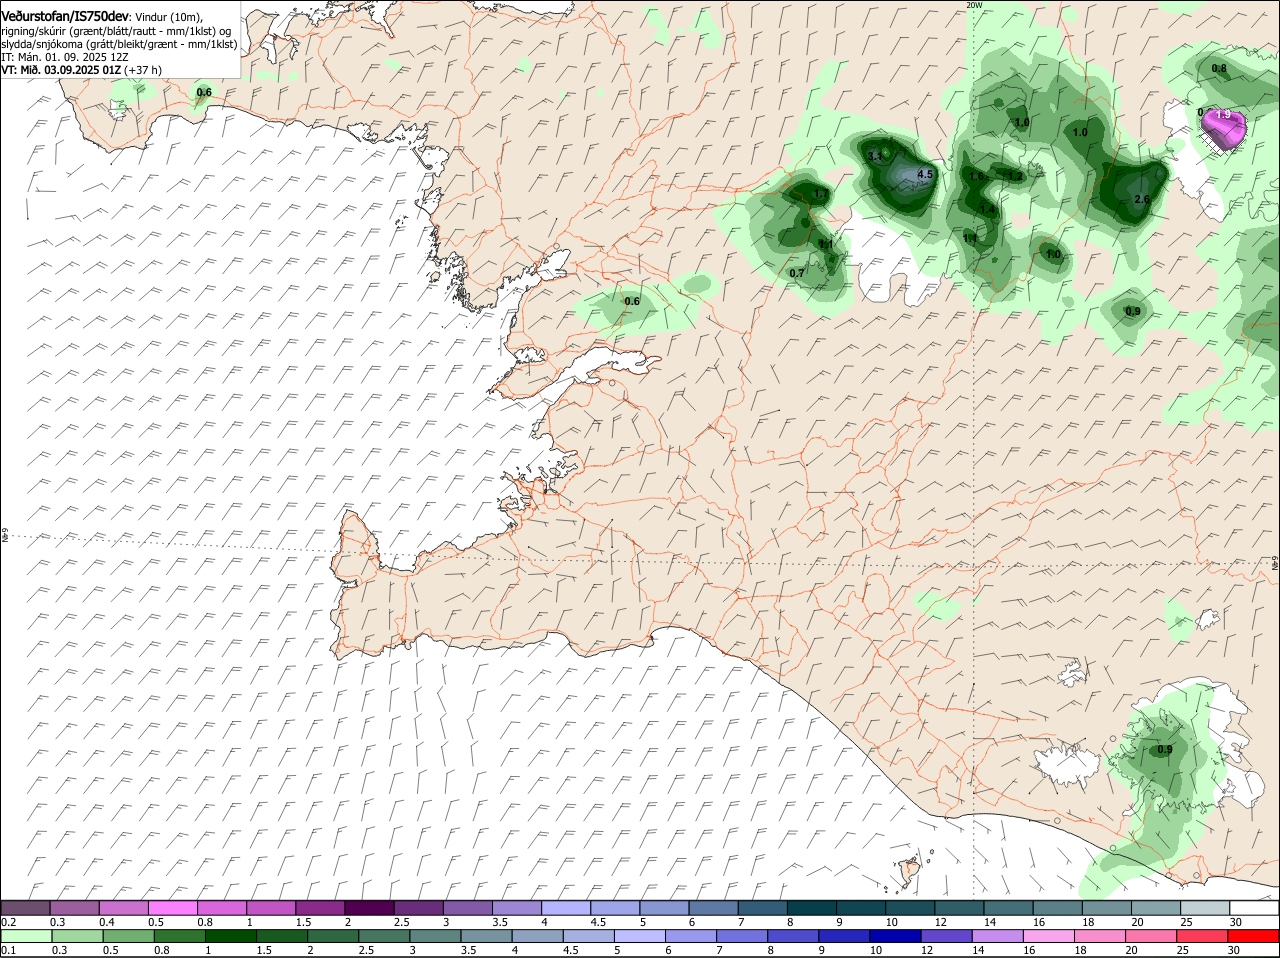Click the 0.2 snow legend scale label
Screen dimensions: 1280x958
8,922
